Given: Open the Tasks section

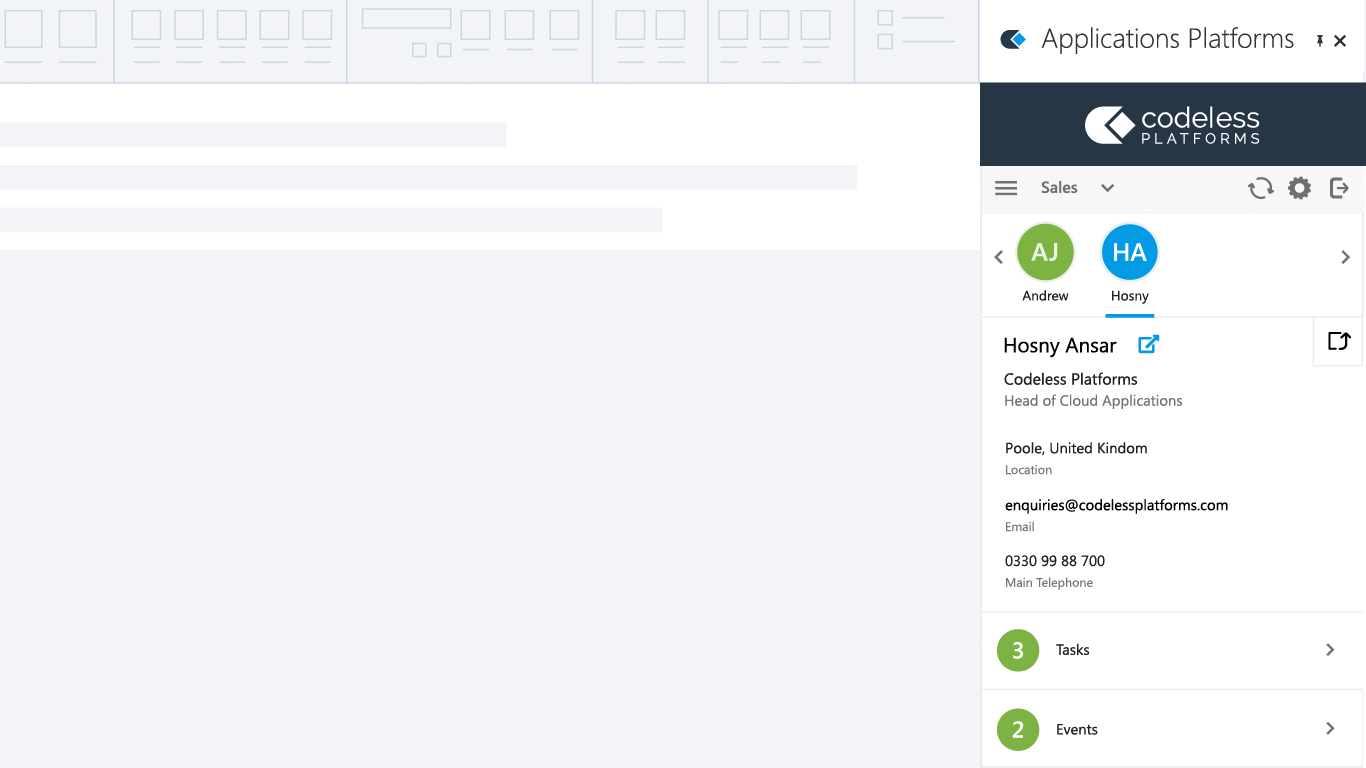Looking at the screenshot, I should 1172,651.
